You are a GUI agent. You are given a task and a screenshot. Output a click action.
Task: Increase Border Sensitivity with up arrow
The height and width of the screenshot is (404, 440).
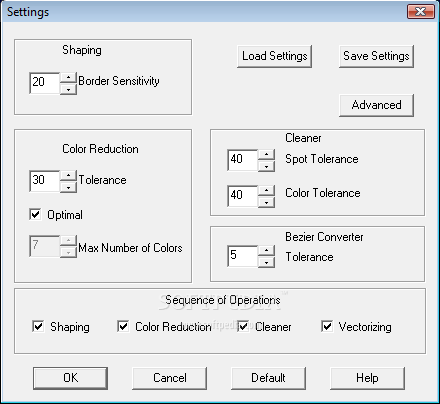pos(68,77)
